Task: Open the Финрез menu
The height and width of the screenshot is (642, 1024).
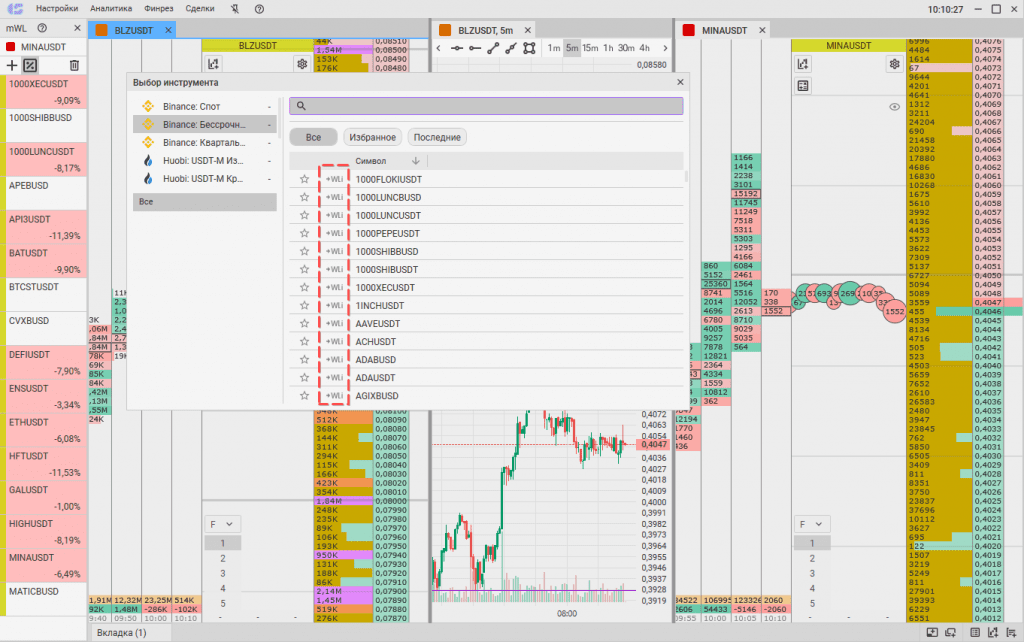Action: (159, 8)
